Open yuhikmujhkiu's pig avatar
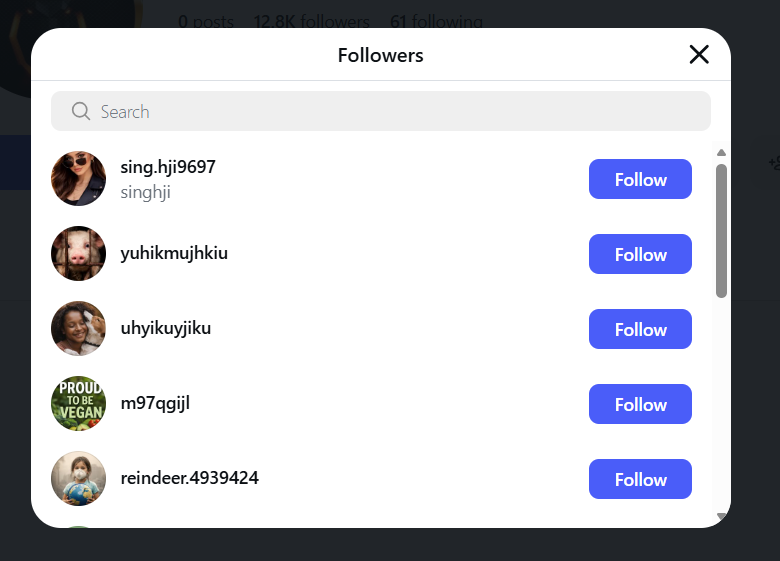 click(x=78, y=254)
